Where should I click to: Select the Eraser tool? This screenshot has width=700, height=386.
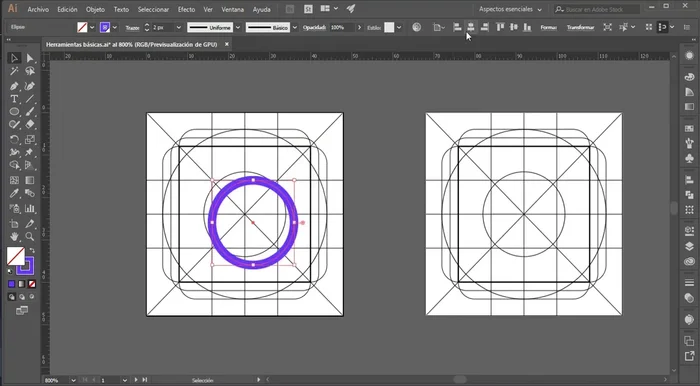[x=30, y=125]
